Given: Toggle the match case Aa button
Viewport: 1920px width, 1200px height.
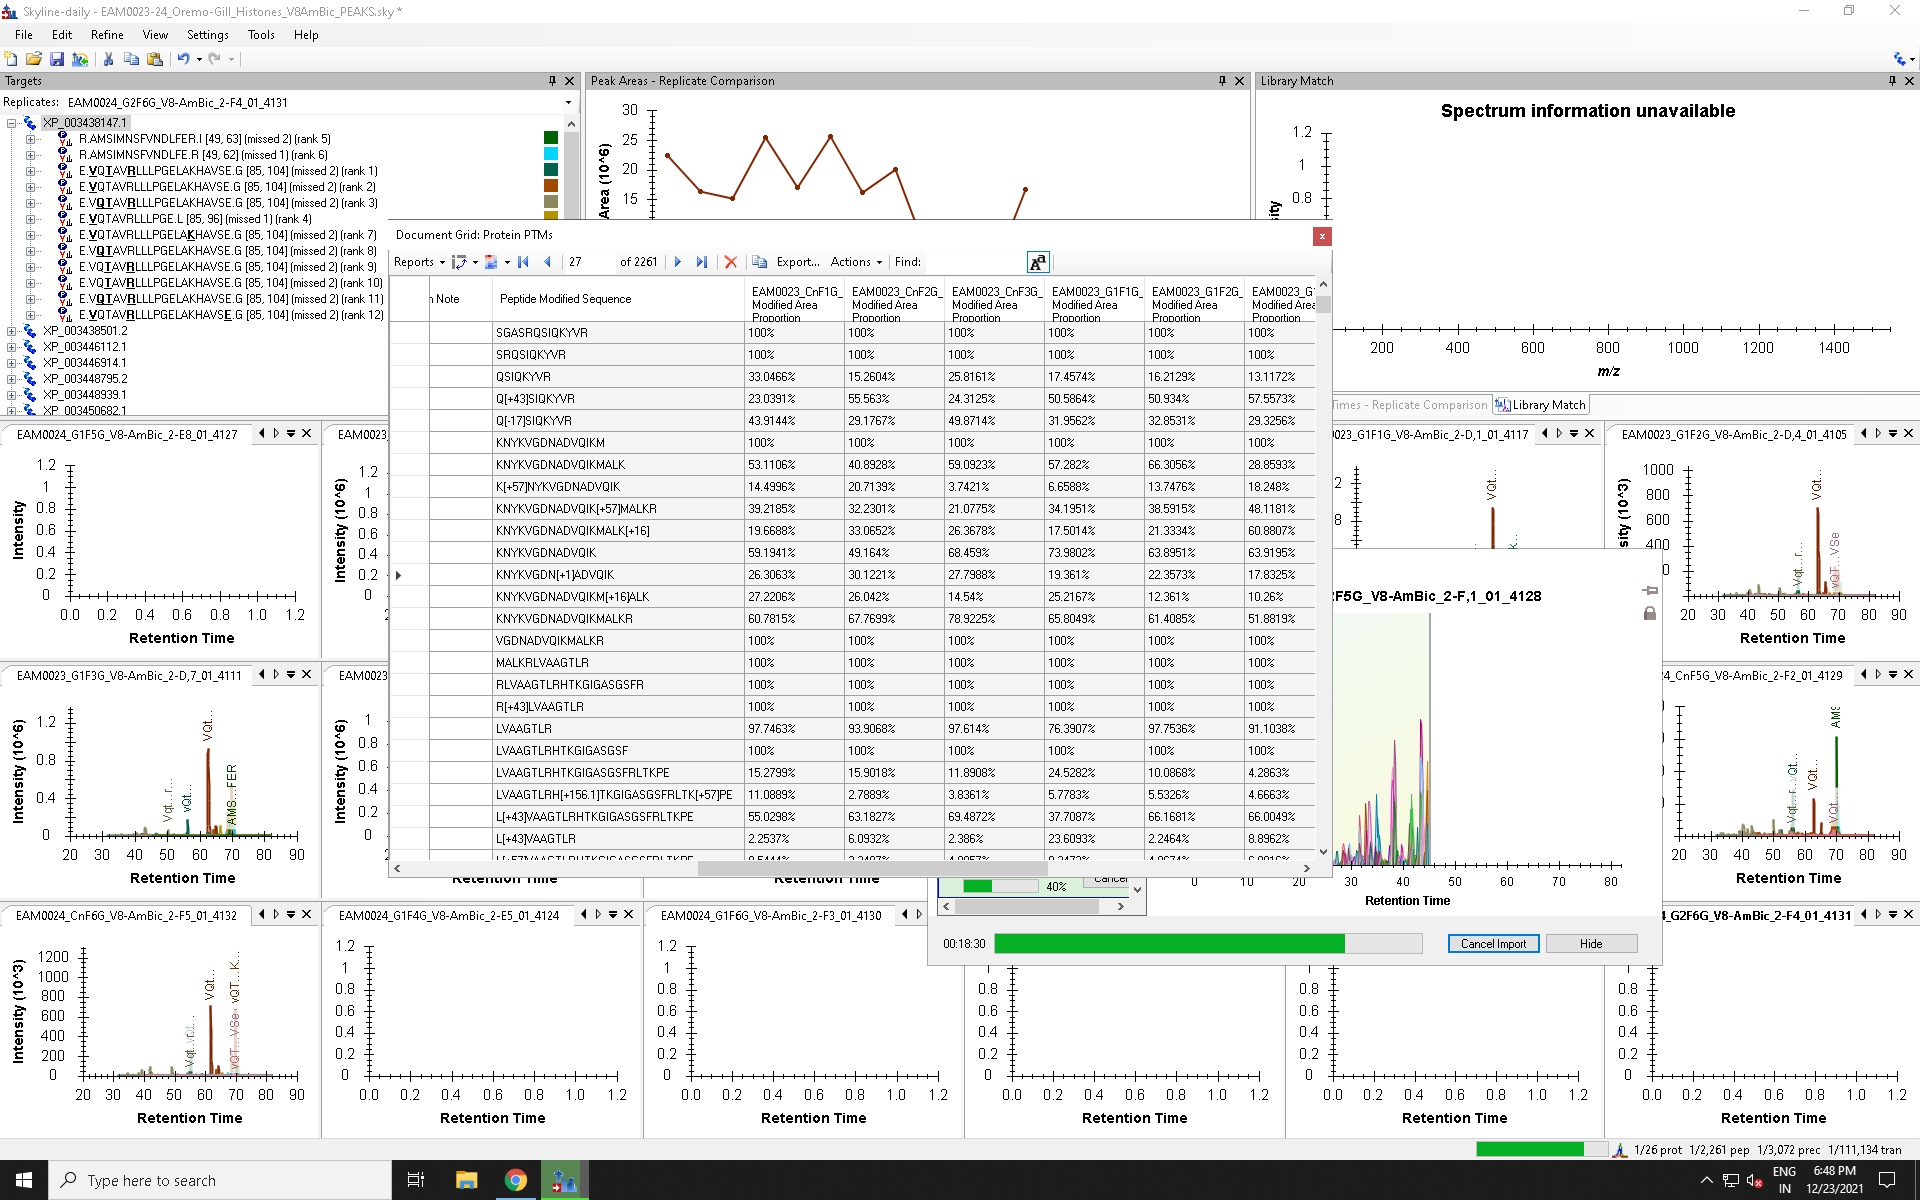Looking at the screenshot, I should 1037,262.
